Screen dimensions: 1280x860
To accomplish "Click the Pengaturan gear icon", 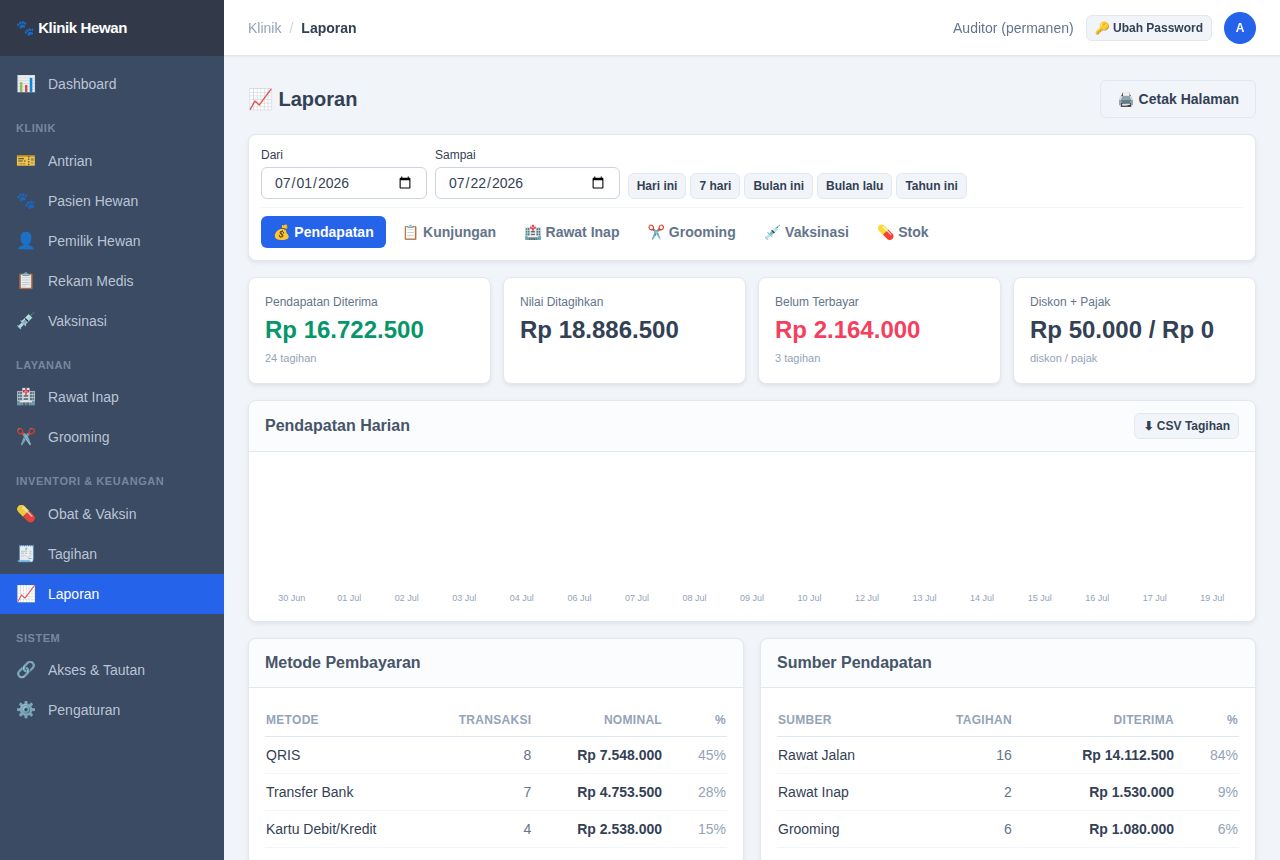I will [26, 710].
